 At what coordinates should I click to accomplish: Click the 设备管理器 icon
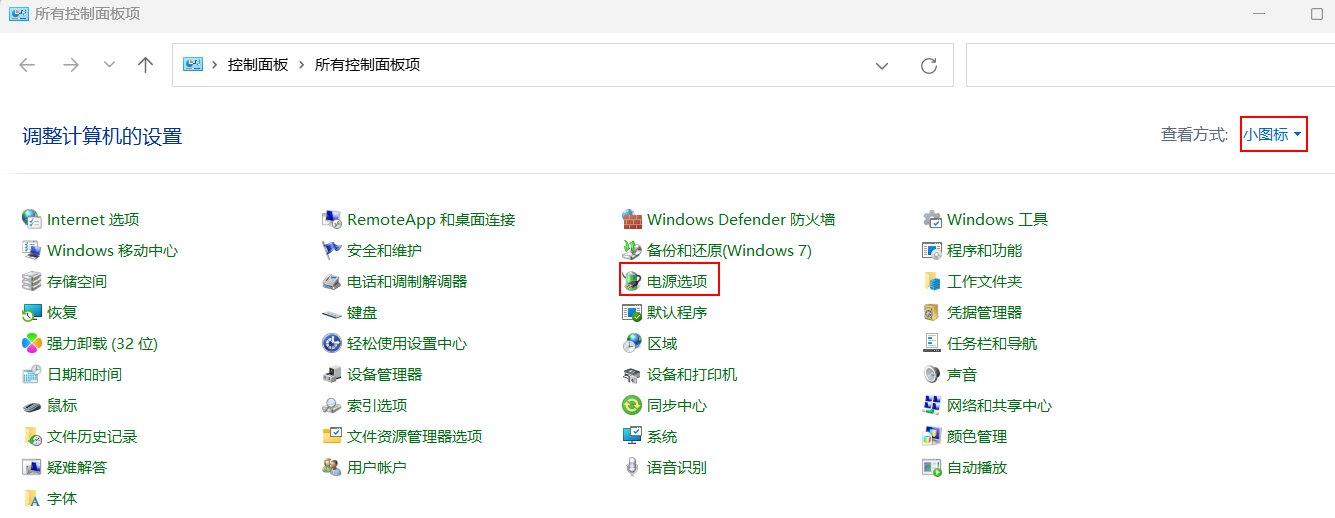coord(332,375)
